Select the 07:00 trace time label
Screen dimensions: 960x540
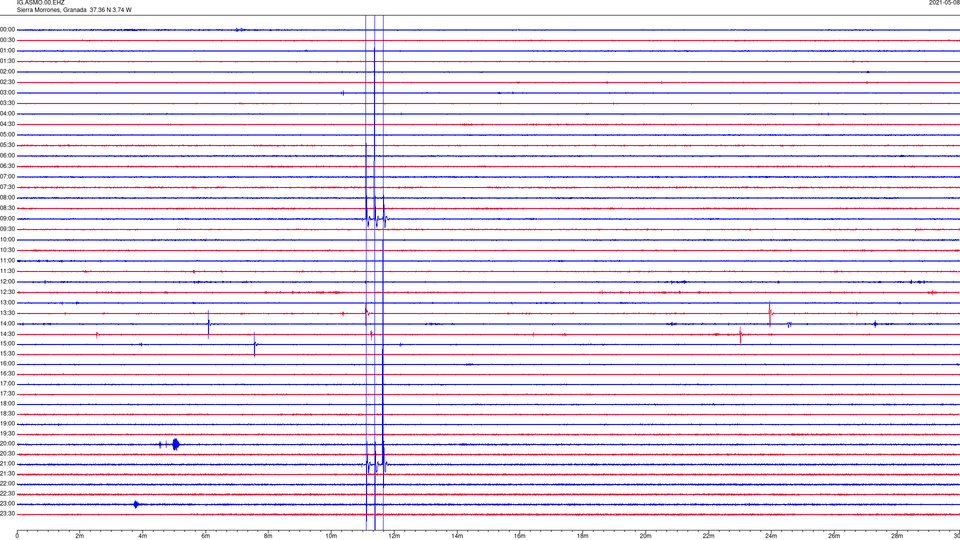(7, 176)
